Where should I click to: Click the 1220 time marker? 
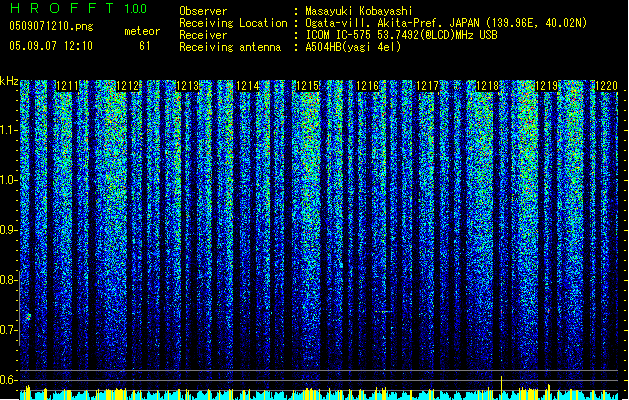(607, 86)
